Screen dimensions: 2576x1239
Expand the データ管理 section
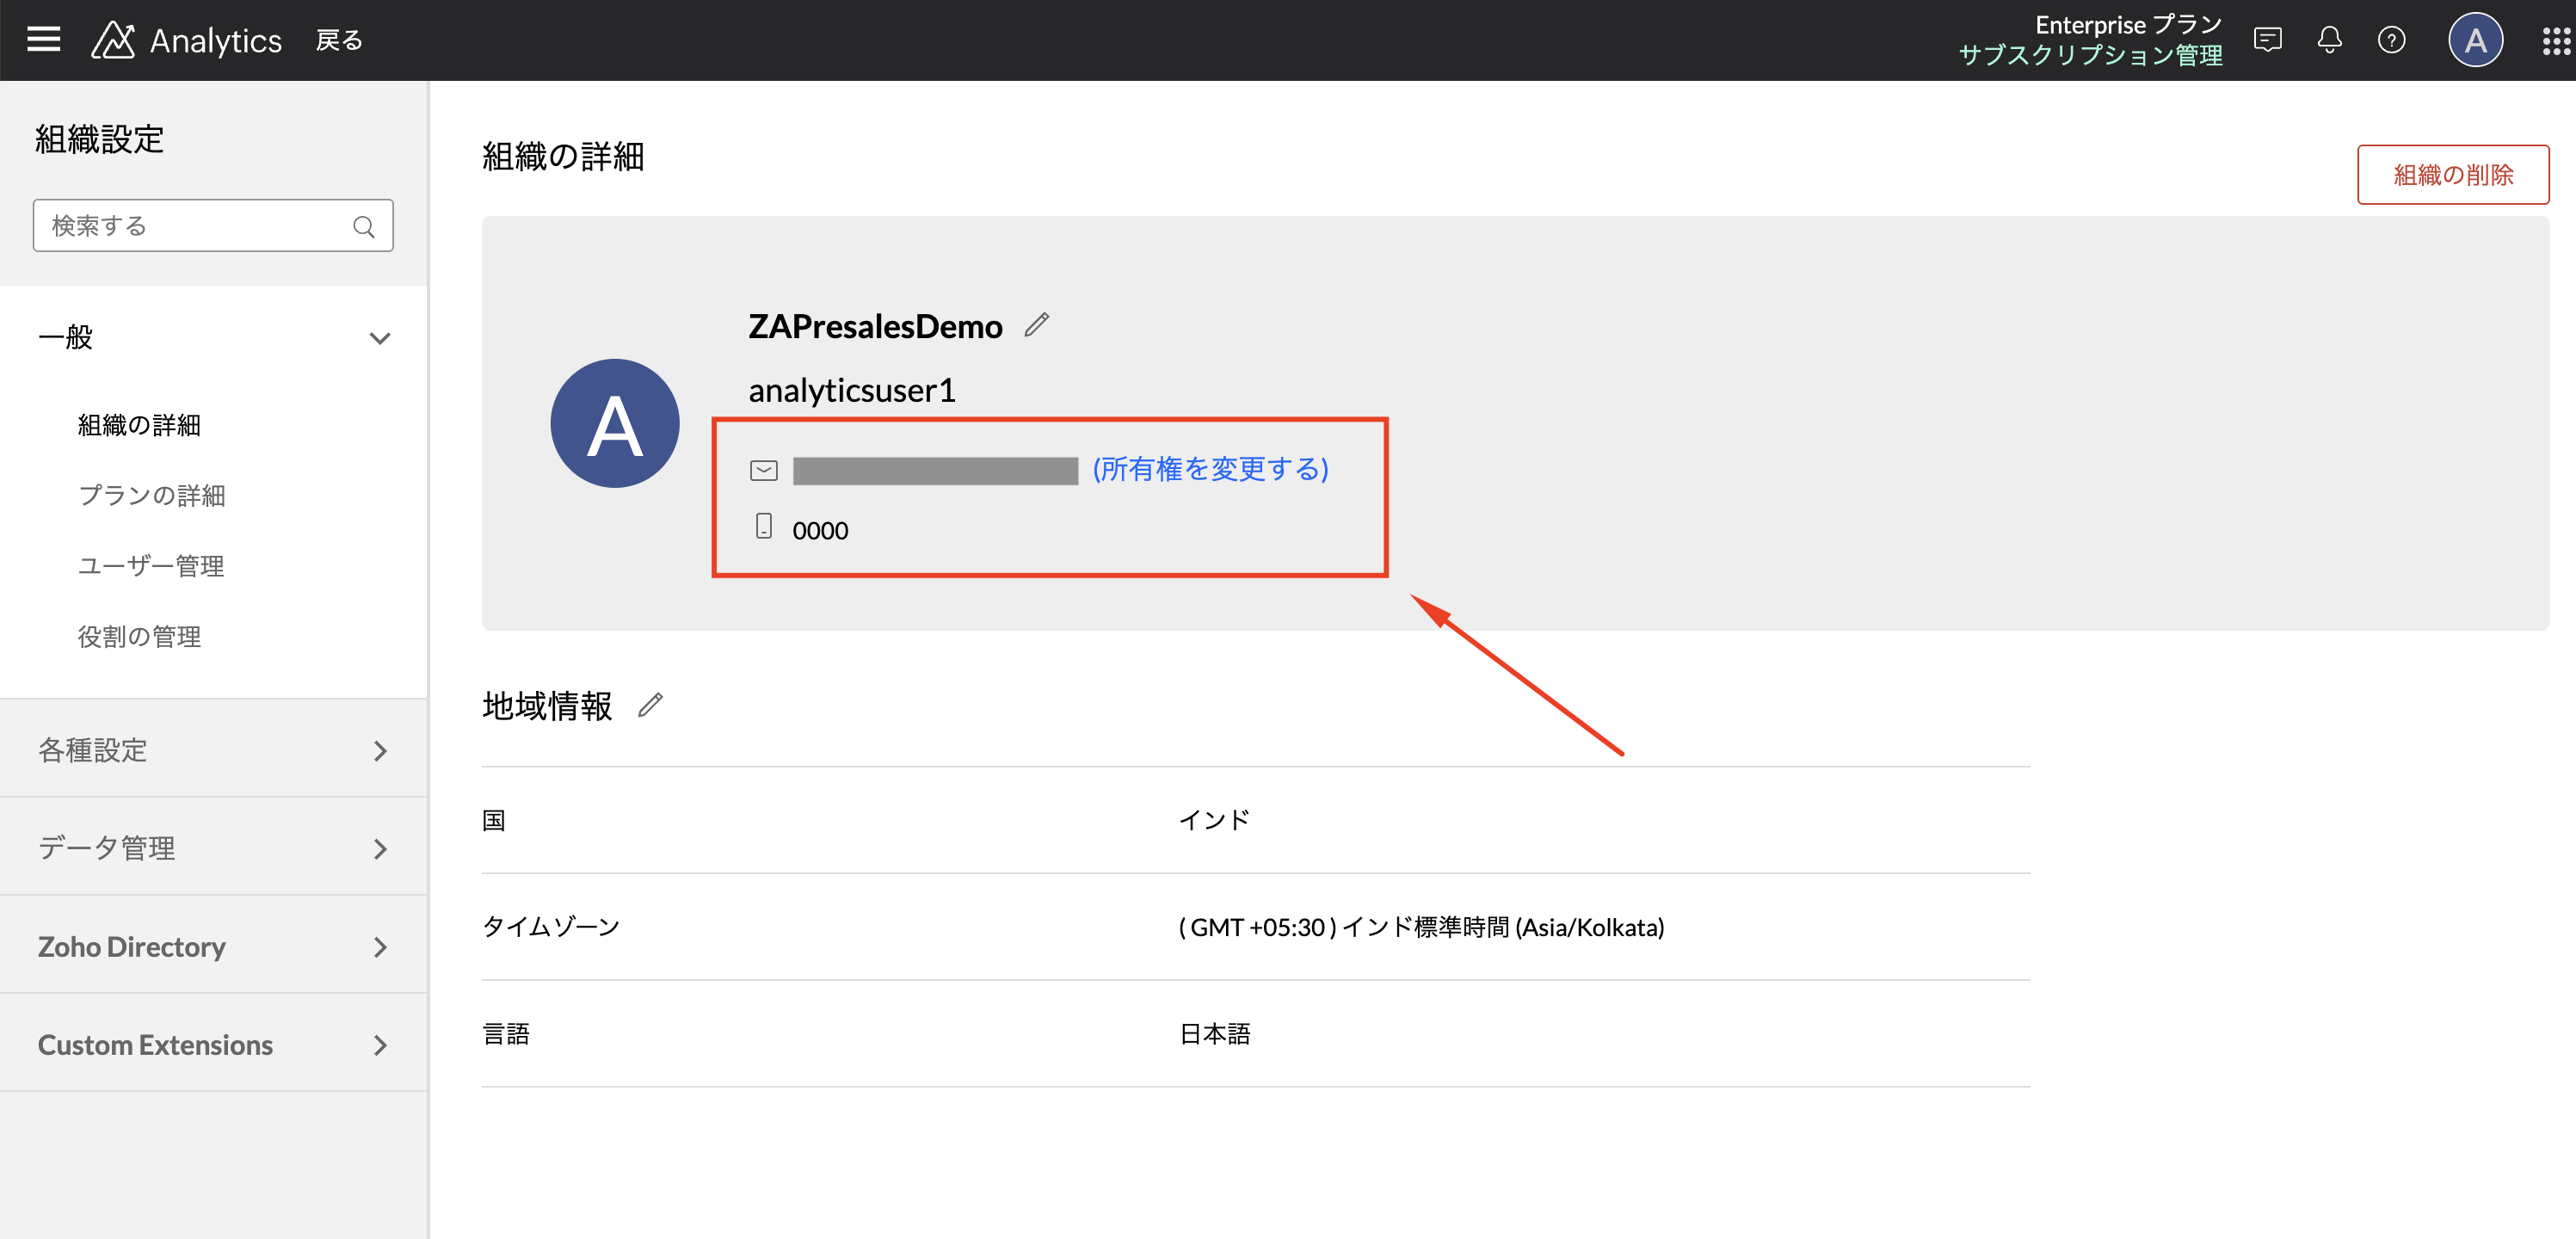click(x=380, y=849)
